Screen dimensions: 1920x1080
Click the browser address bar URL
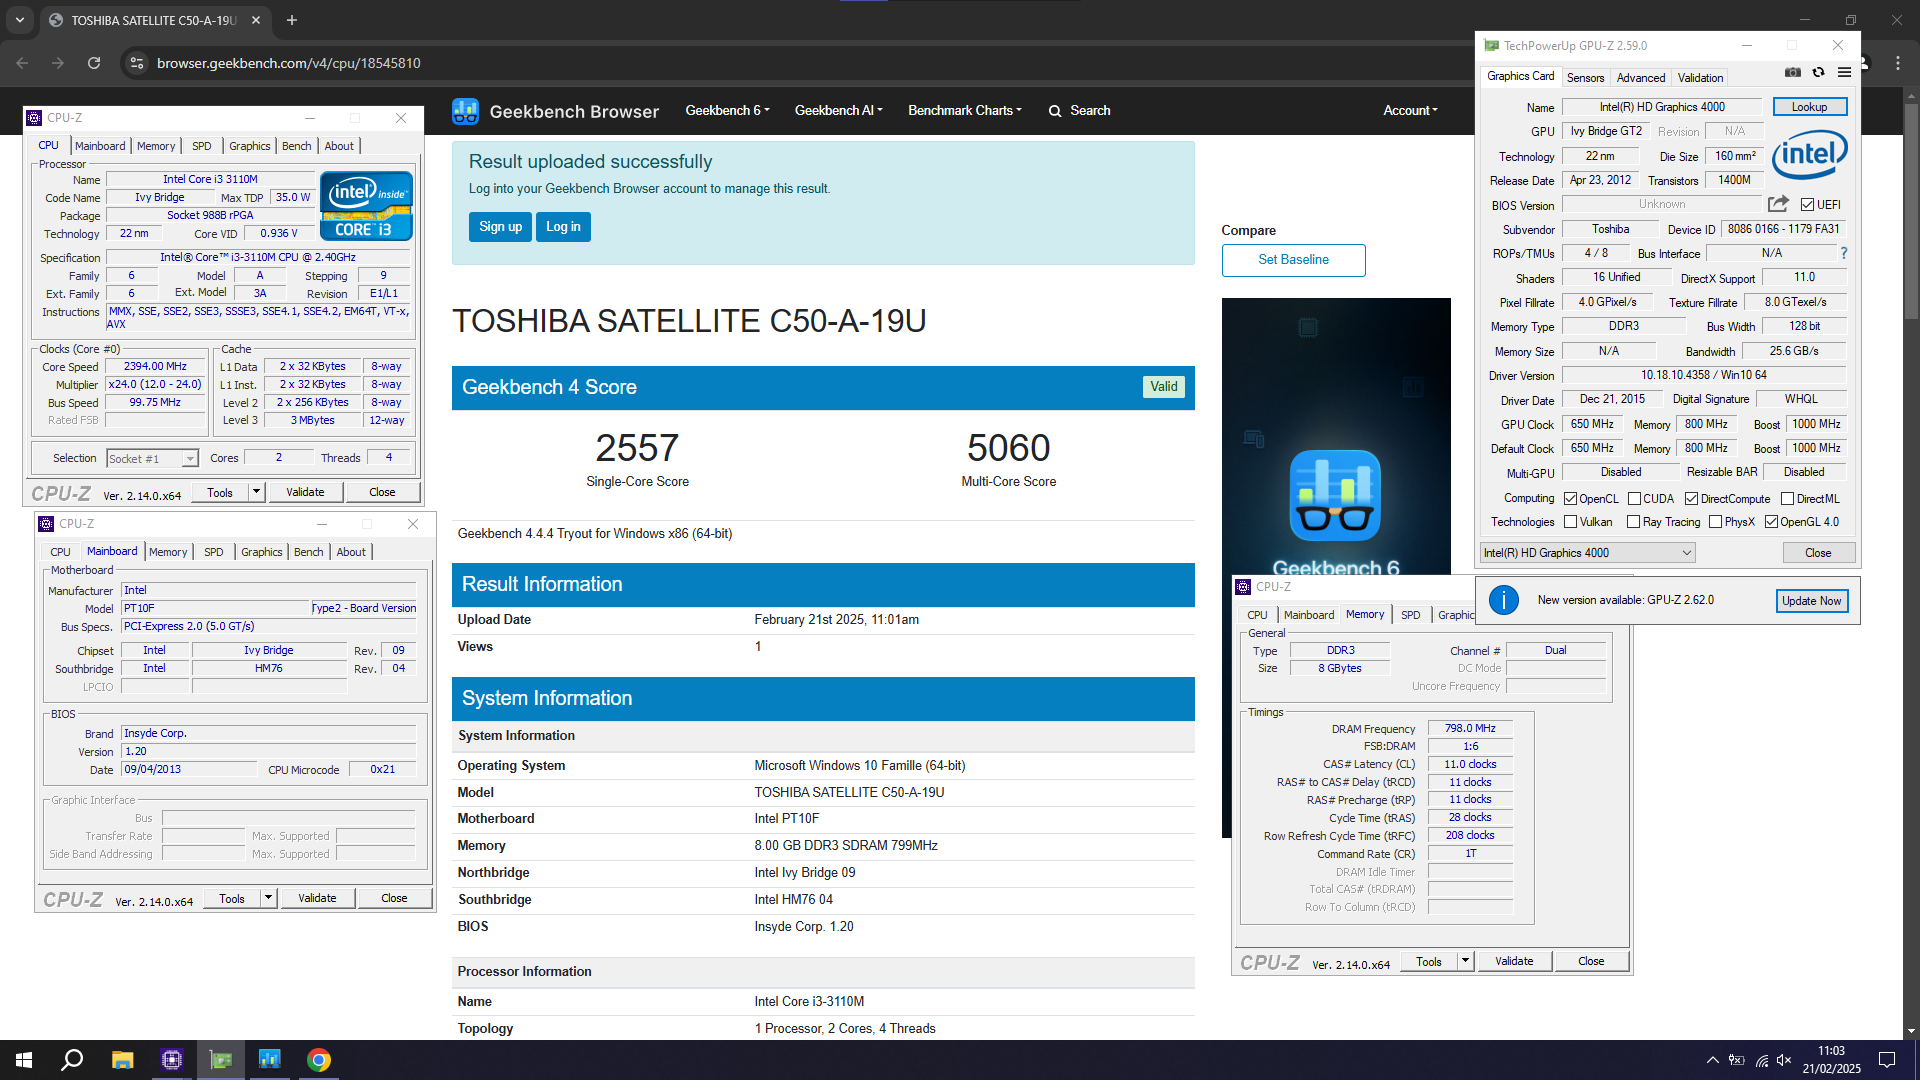(x=288, y=63)
